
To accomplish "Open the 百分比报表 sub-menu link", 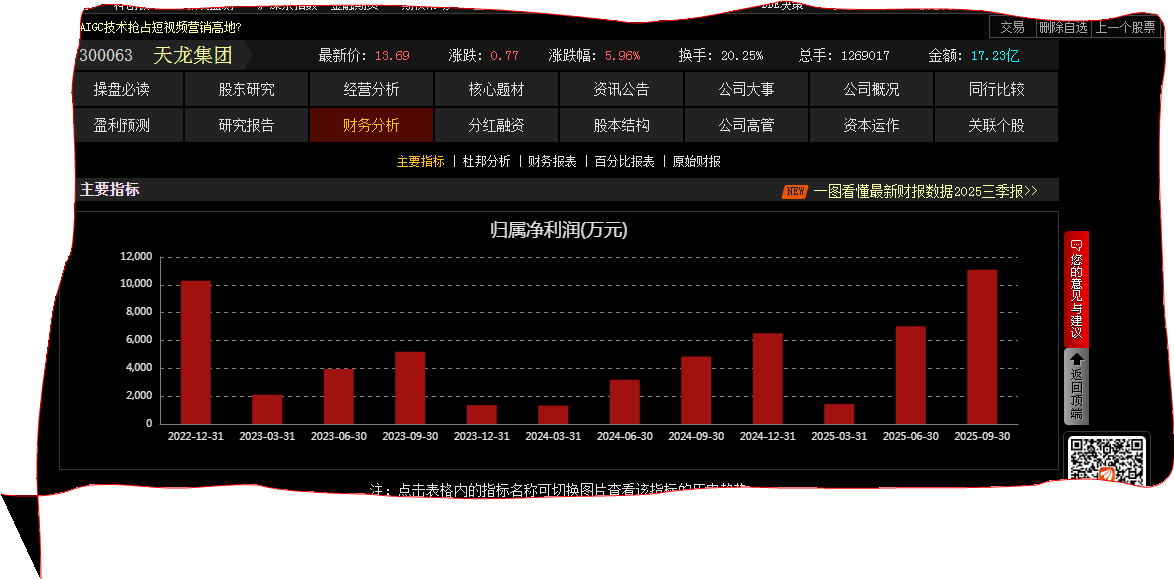I will [x=624, y=161].
